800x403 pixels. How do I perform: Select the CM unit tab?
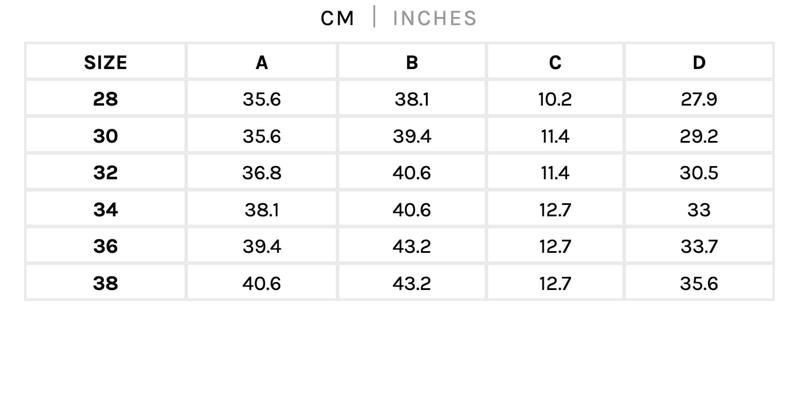[x=337, y=18]
